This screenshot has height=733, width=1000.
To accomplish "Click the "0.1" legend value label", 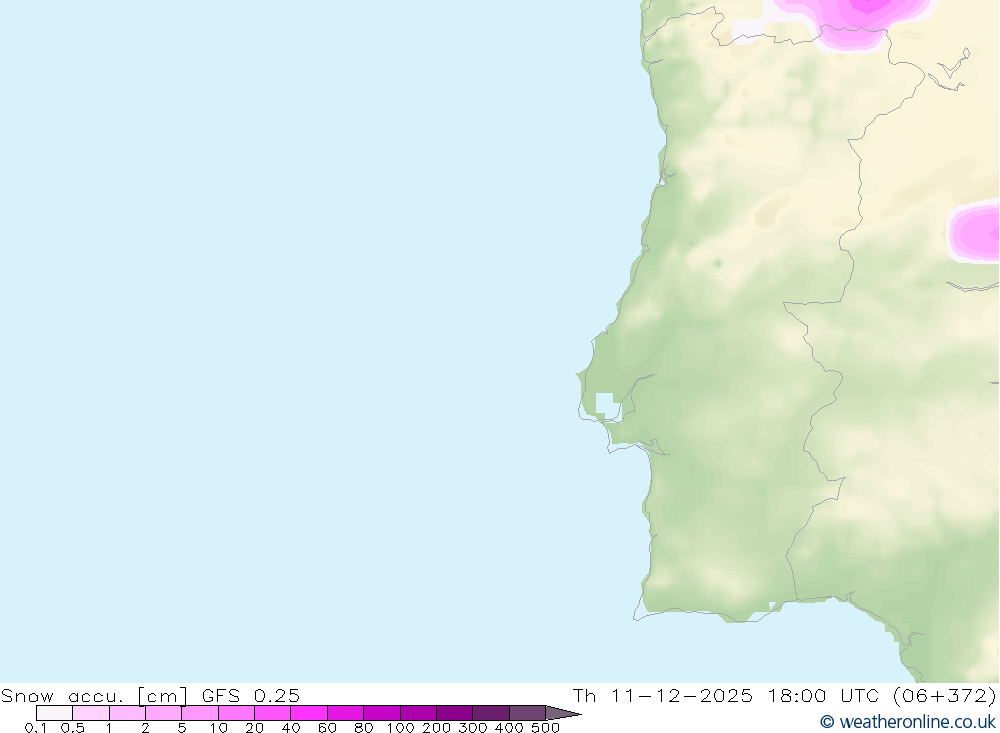I will (35, 727).
